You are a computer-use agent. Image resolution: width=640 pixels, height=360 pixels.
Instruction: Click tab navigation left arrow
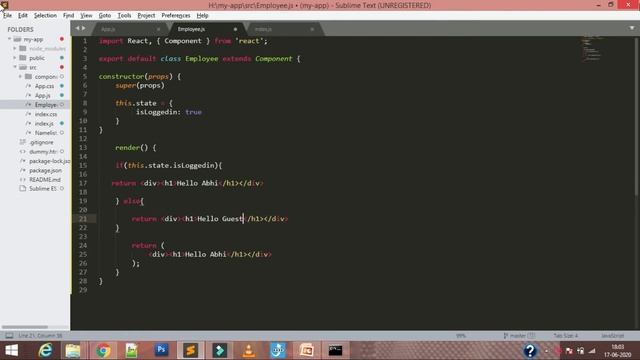tap(77, 28)
